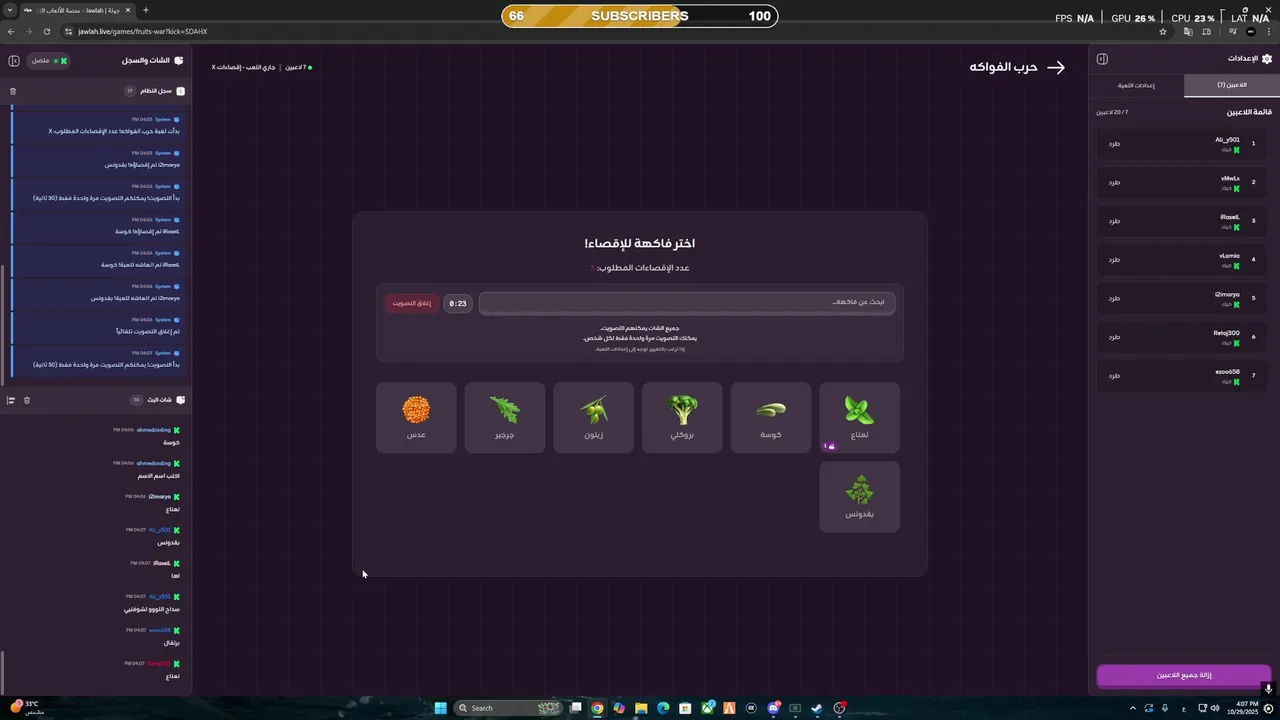This screenshot has width=1280, height=720.
Task: Click the back arrow next to حرب الفواكه
Action: [x=1056, y=67]
